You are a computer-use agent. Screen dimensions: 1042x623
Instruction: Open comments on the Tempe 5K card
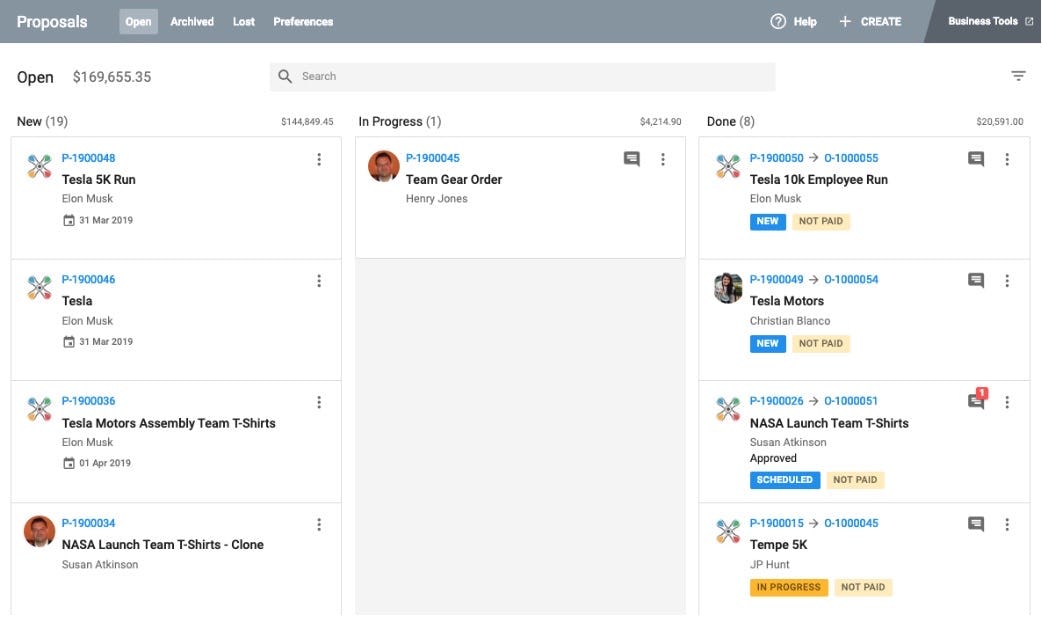[x=975, y=523]
